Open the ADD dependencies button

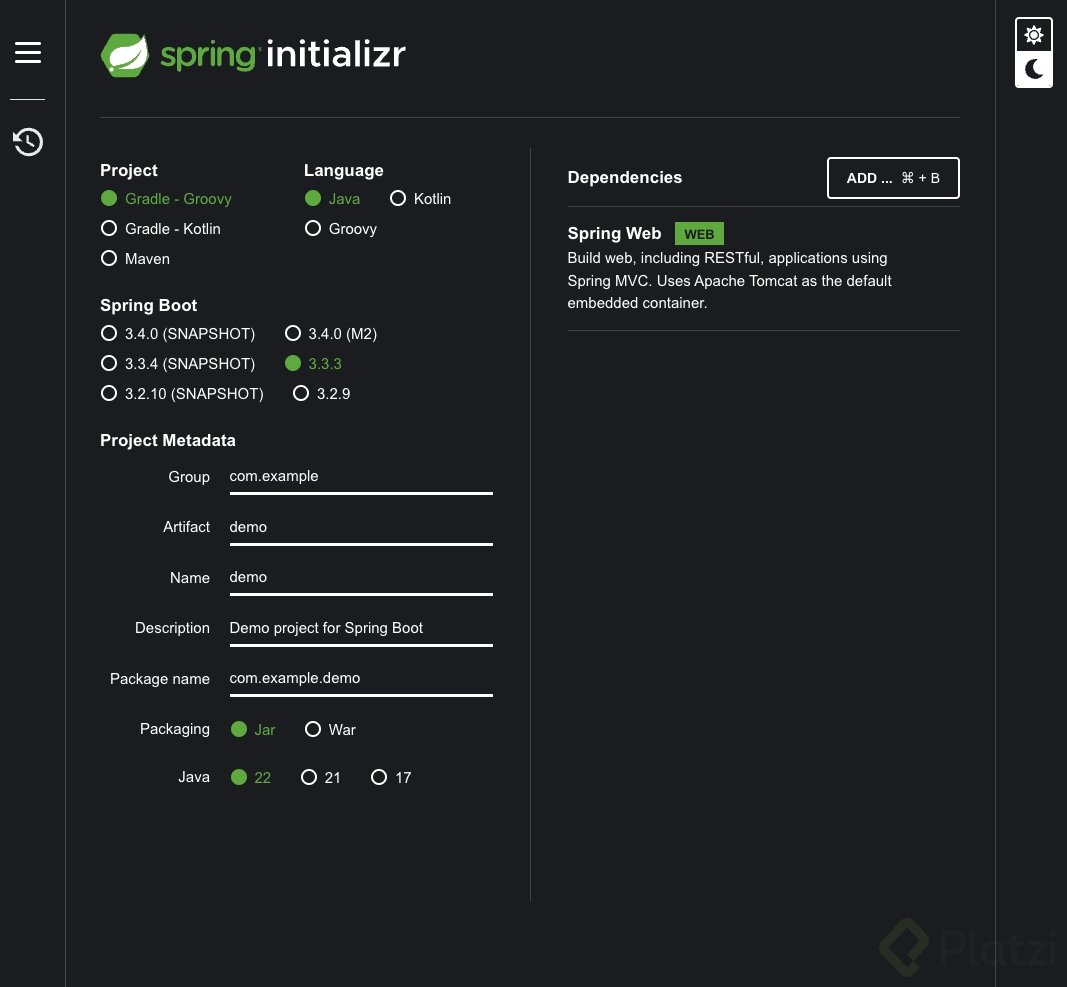click(x=893, y=178)
